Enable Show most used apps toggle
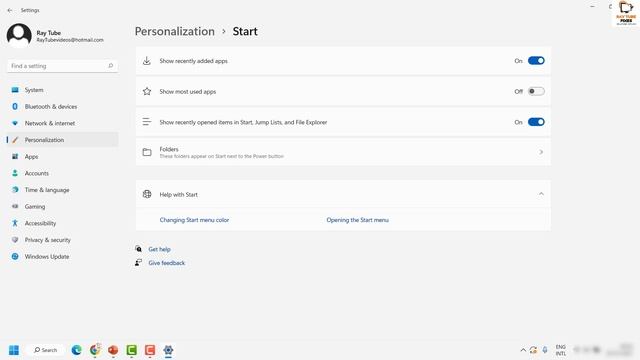Screen dimensions: 640x360 click(x=536, y=91)
